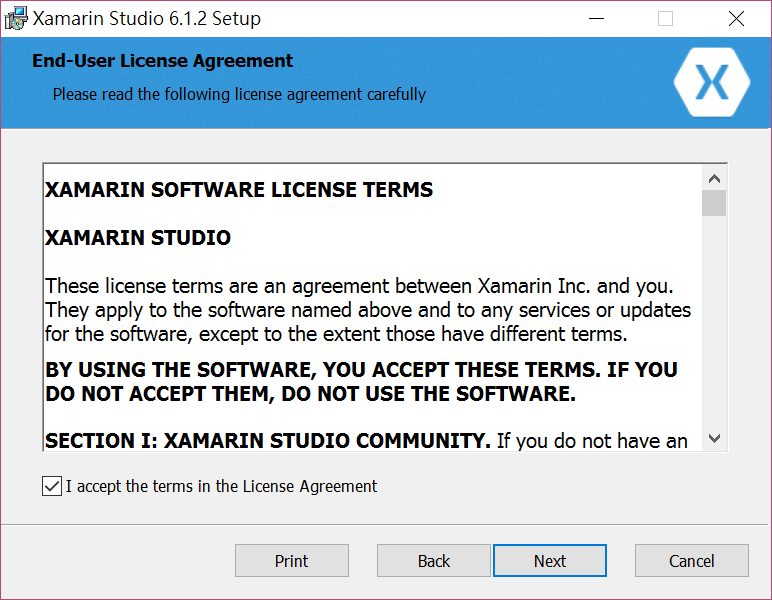The image size is (772, 600).
Task: Minimize the setup window
Action: (596, 19)
